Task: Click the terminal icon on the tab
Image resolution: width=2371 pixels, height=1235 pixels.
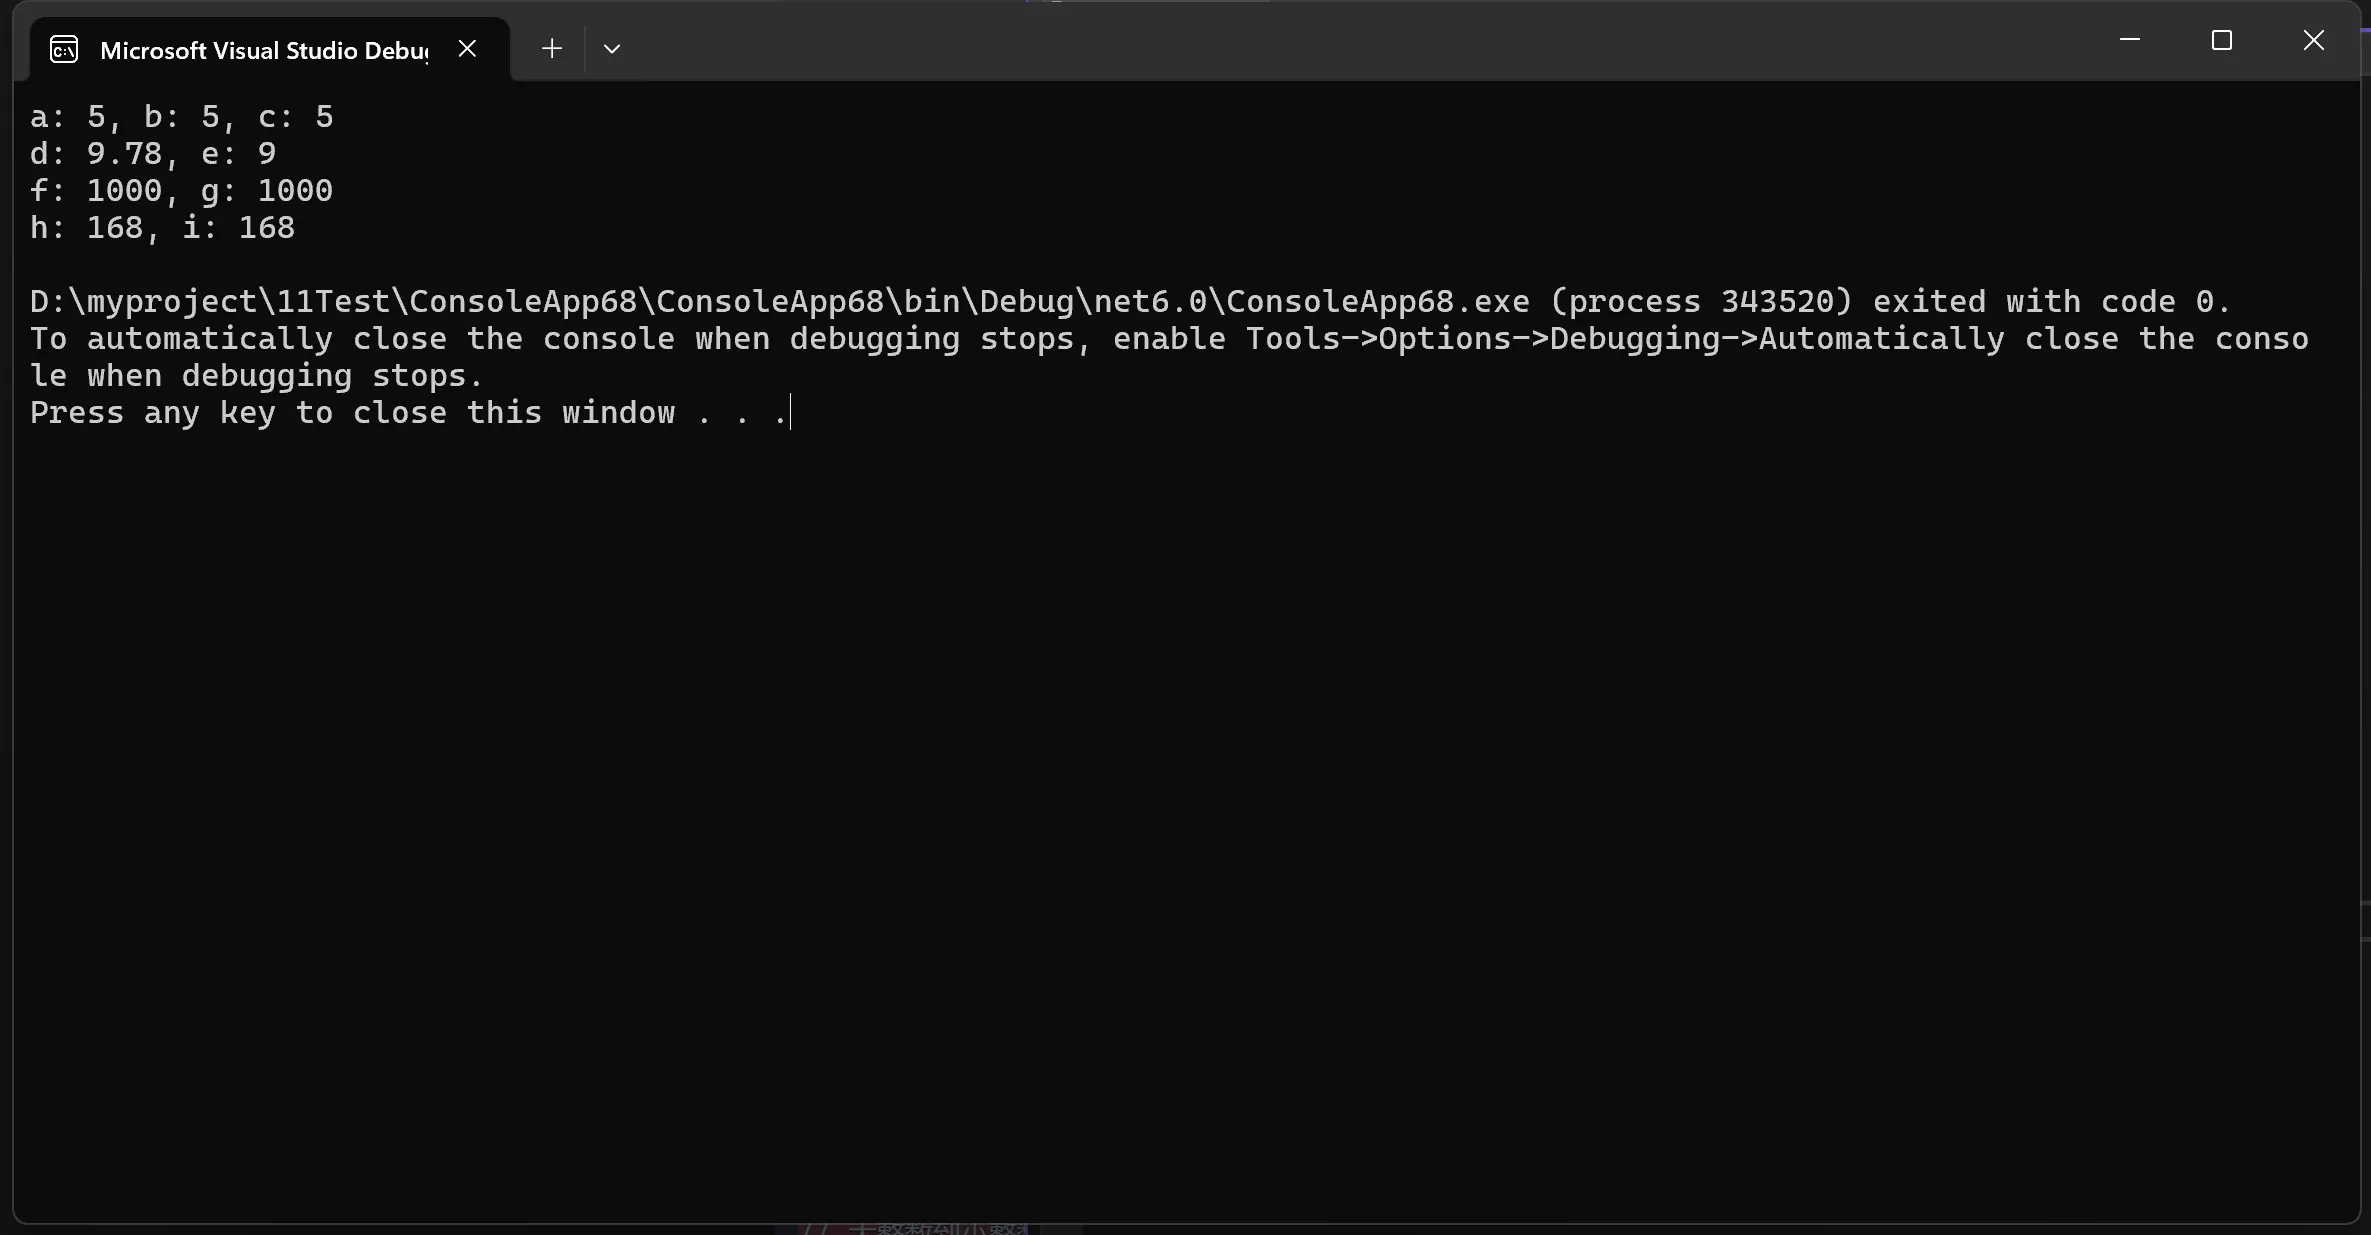Action: 64,50
